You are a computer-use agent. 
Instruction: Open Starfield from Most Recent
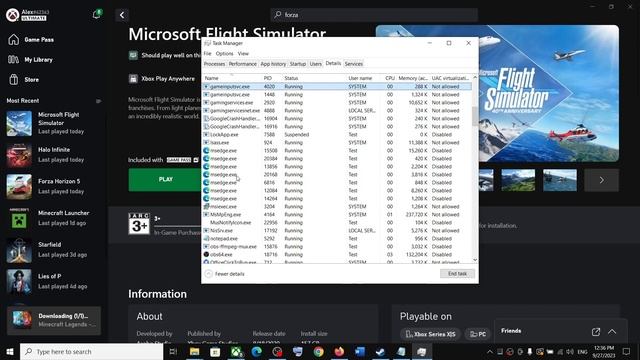click(x=53, y=249)
